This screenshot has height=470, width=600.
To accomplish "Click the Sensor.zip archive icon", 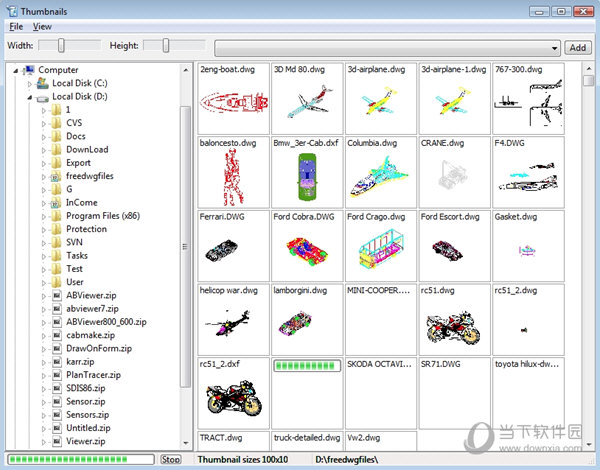I will click(x=57, y=401).
